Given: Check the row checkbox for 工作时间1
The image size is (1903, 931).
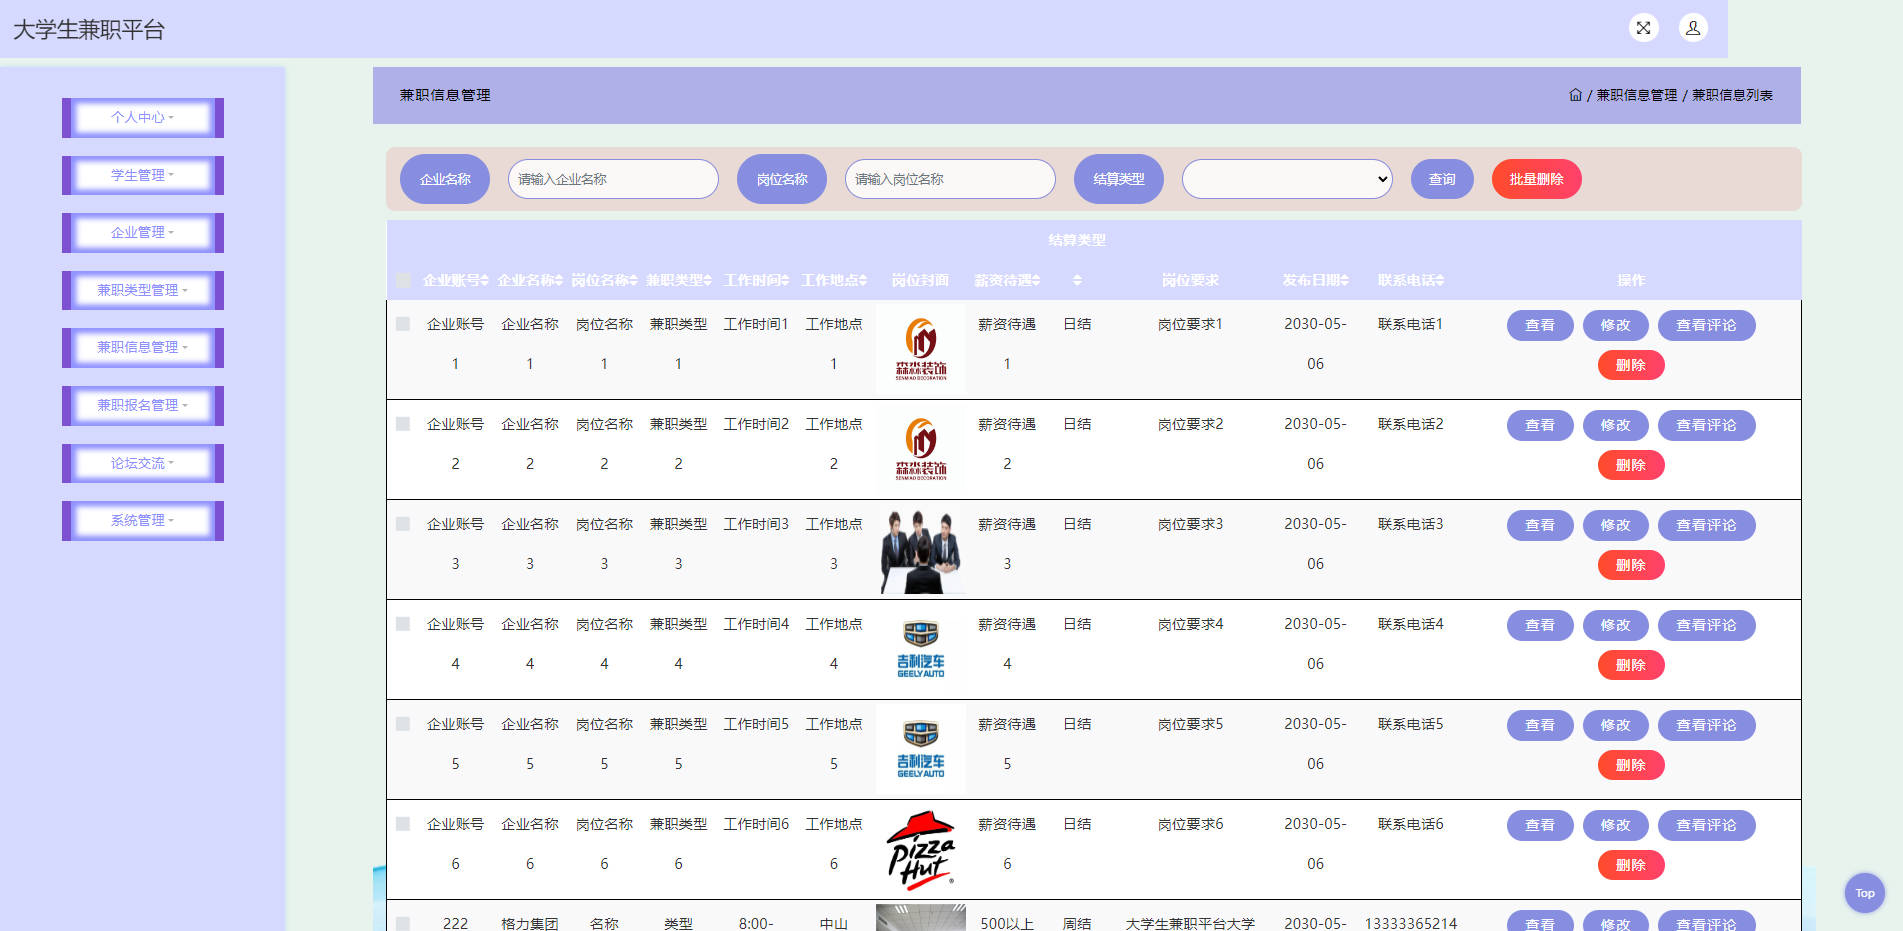Looking at the screenshot, I should tap(403, 324).
